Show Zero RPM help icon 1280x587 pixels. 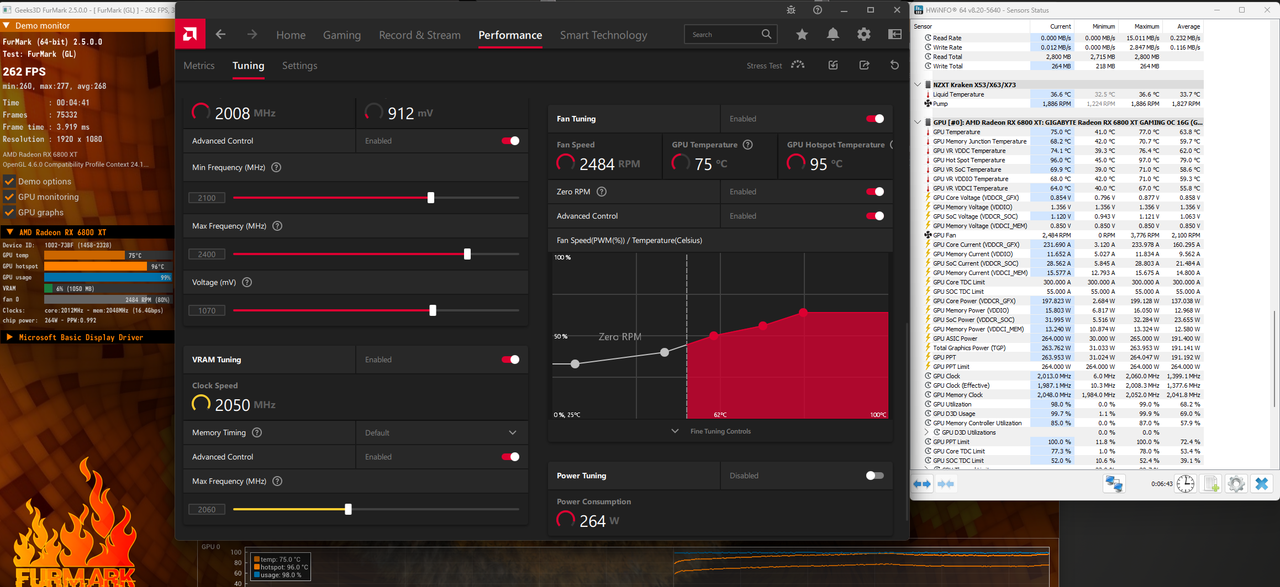(x=601, y=191)
